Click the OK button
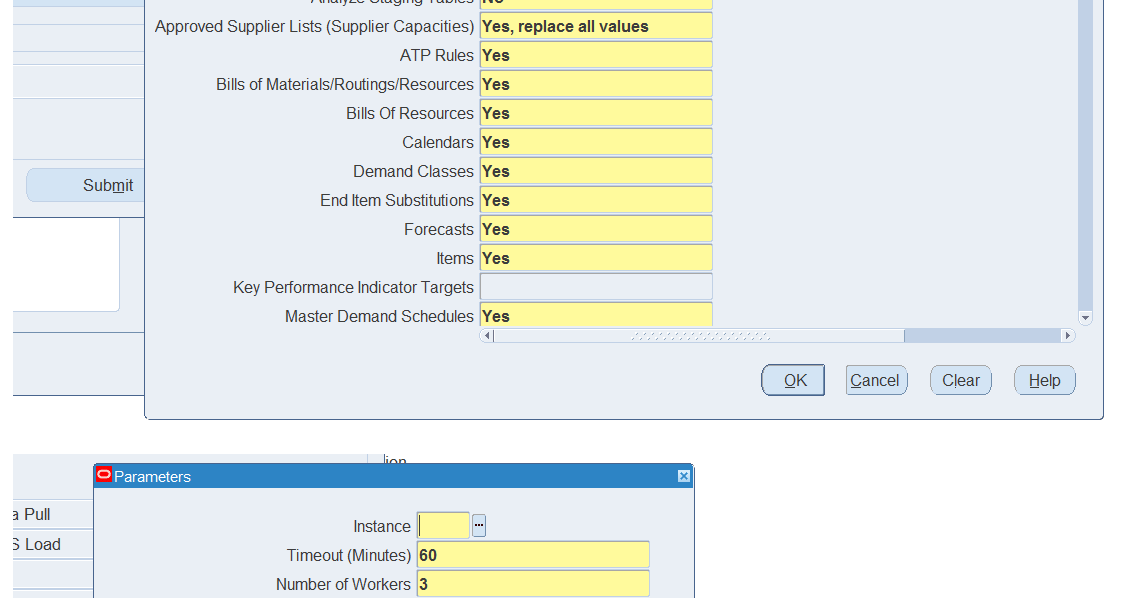The width and height of the screenshot is (1139, 598). [792, 380]
